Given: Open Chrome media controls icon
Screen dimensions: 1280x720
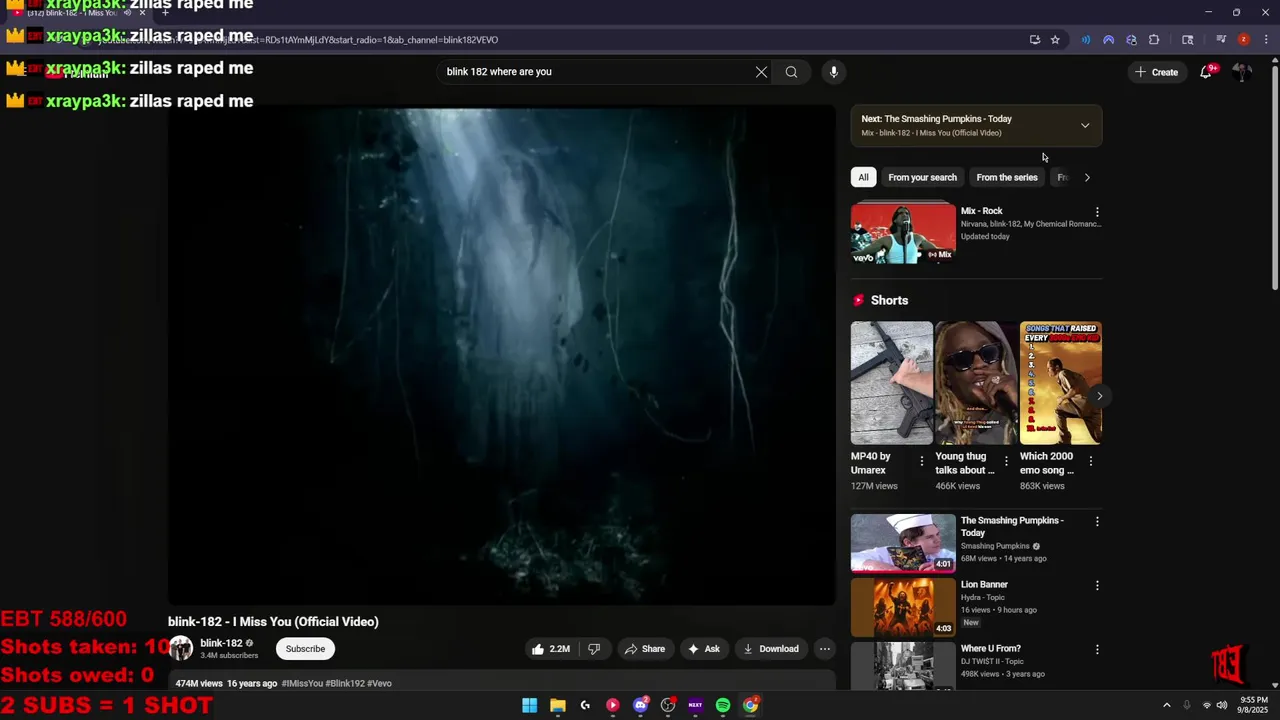Looking at the screenshot, I should coord(1221,40).
